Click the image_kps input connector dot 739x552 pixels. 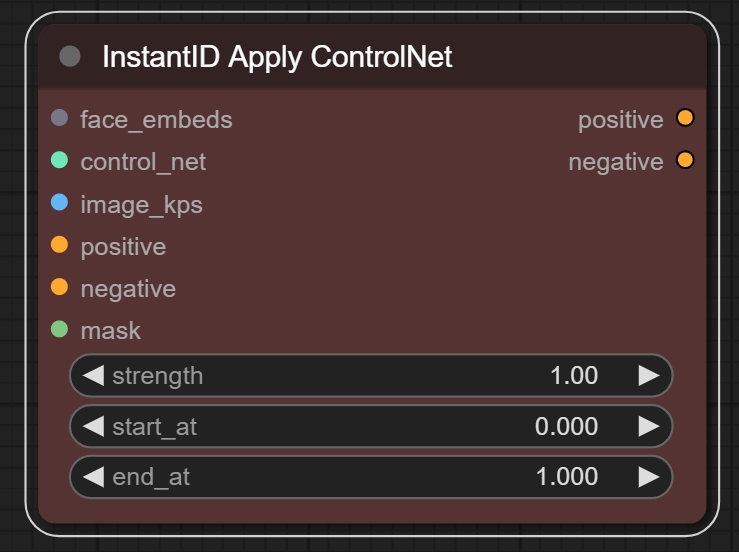(59, 203)
